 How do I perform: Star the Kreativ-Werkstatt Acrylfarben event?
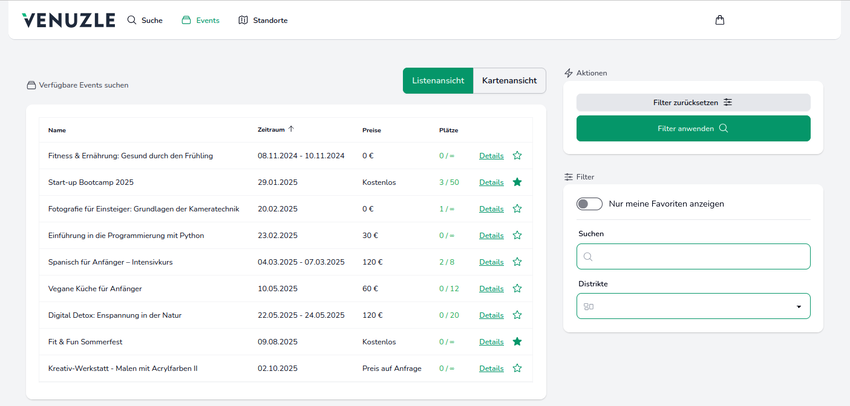click(x=517, y=368)
